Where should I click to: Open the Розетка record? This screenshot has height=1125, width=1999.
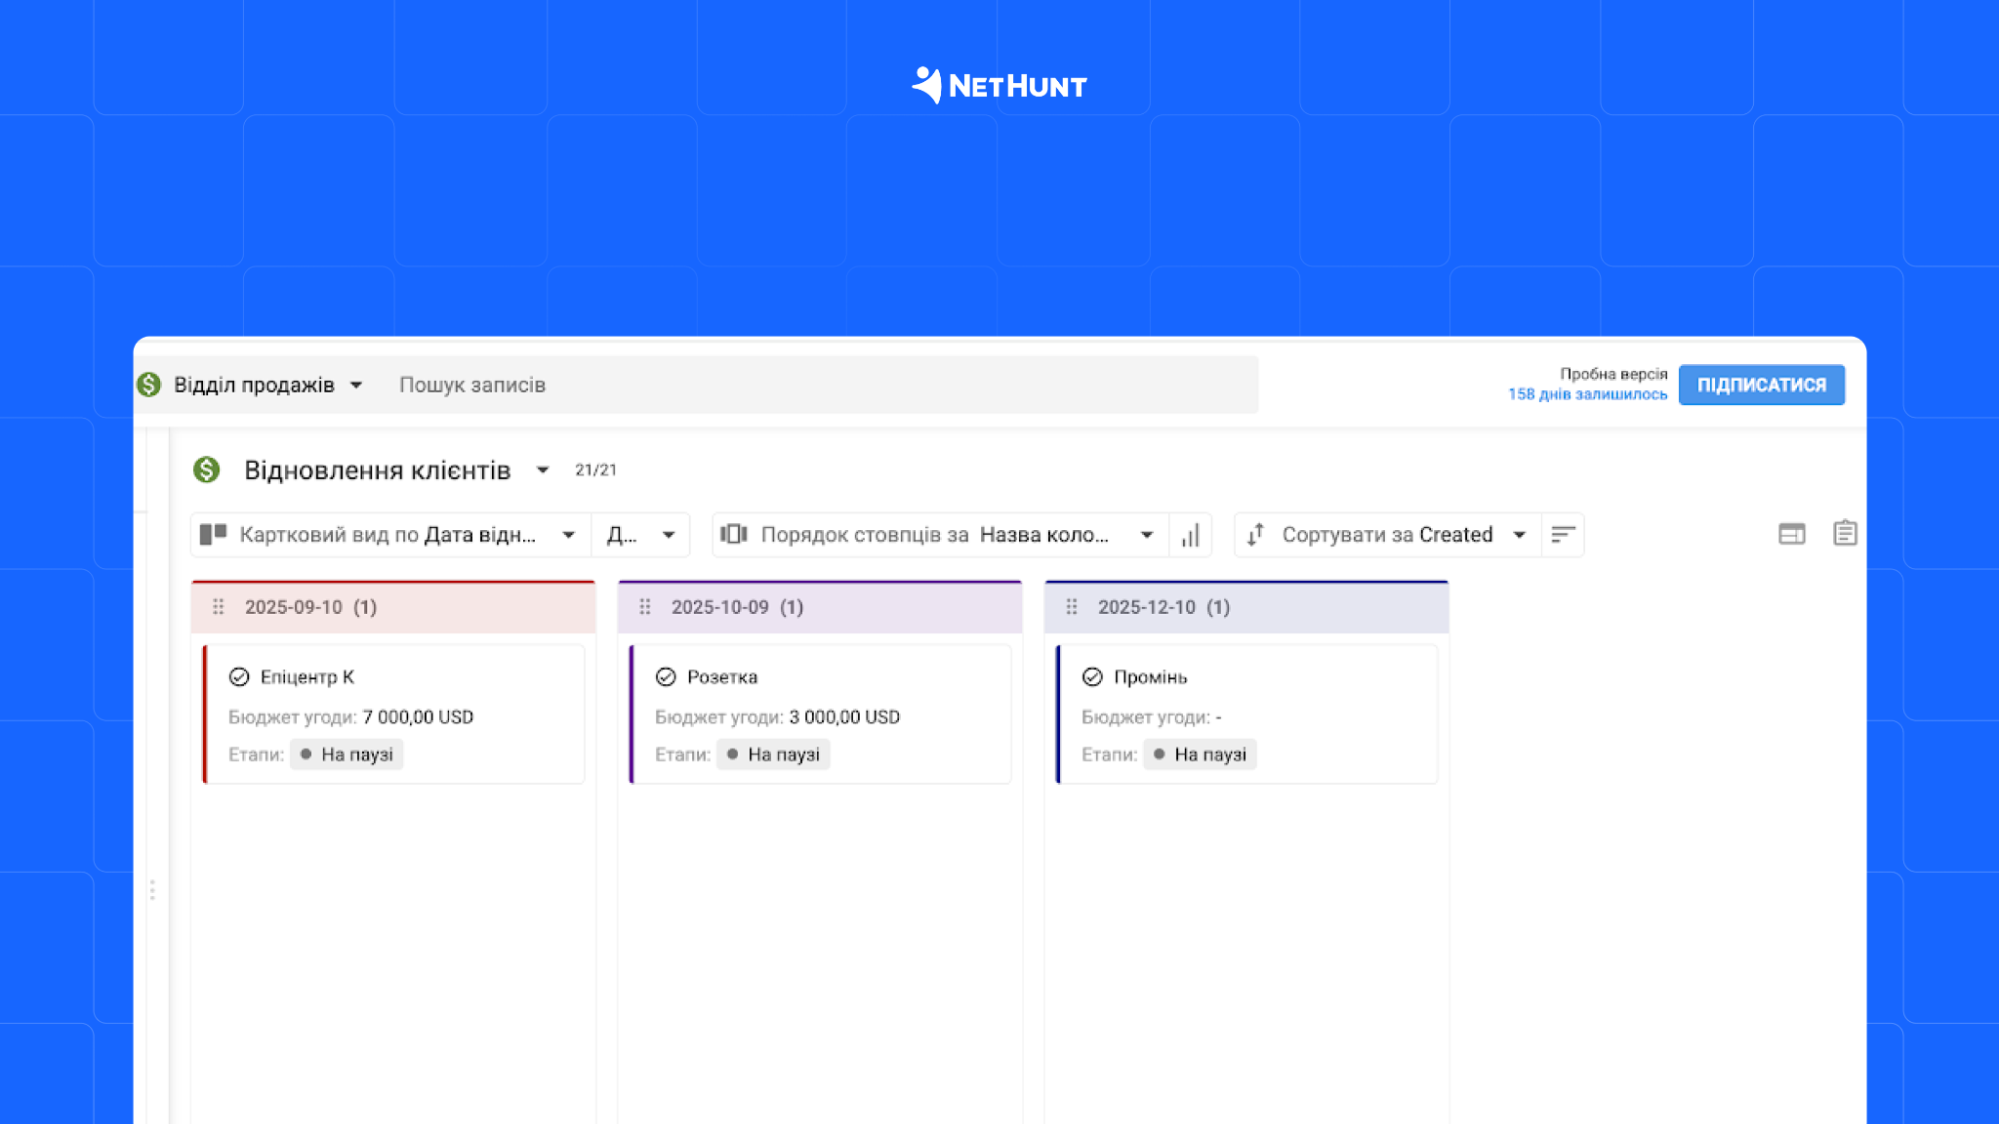click(x=722, y=677)
